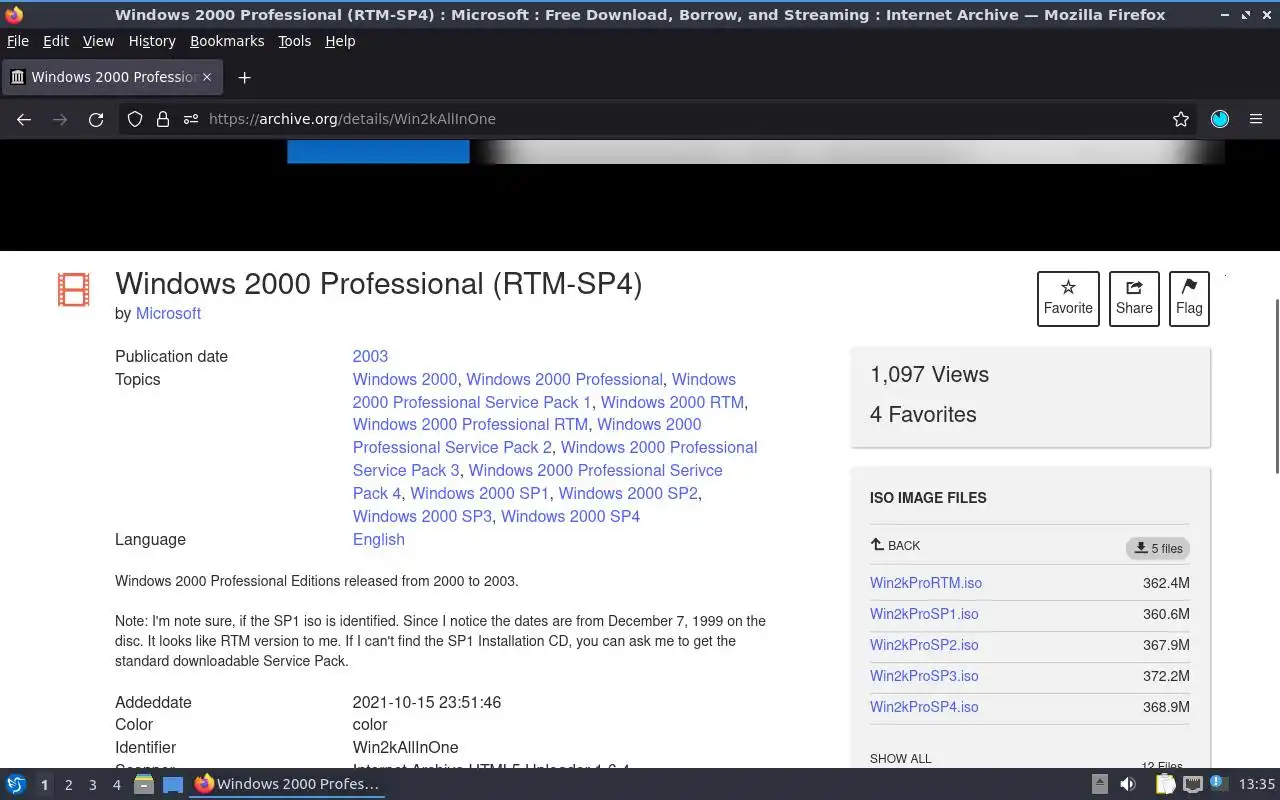Open the 2003 publication date link

[x=370, y=356]
